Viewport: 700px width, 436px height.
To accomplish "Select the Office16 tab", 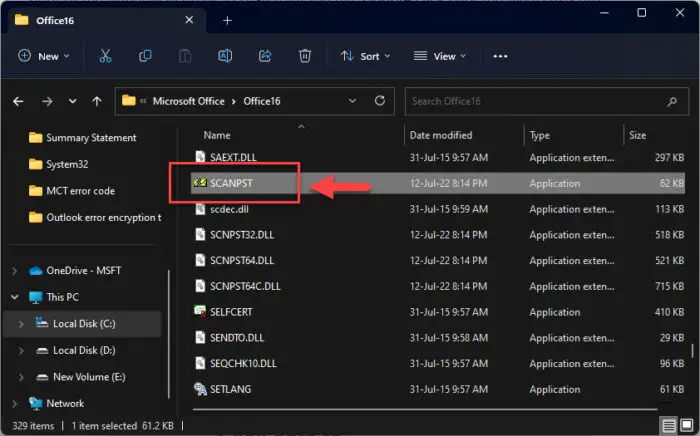I will pos(104,21).
